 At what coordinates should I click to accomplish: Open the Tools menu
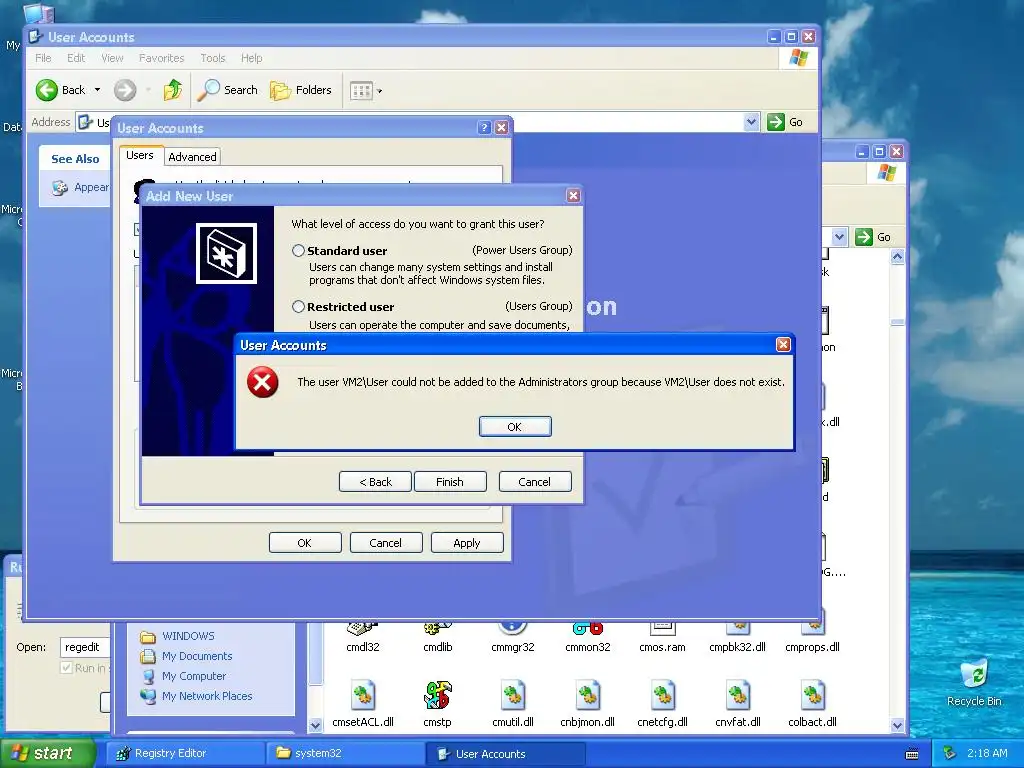(x=213, y=58)
